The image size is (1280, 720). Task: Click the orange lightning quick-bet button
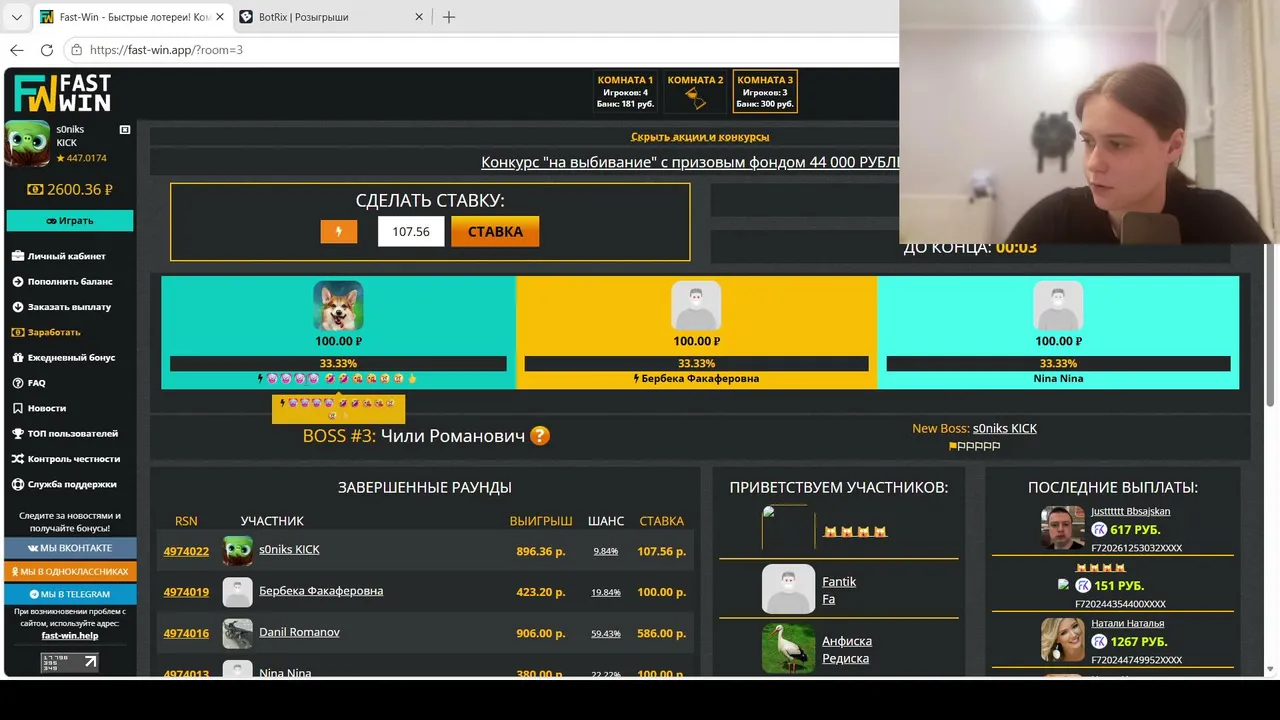coord(338,232)
